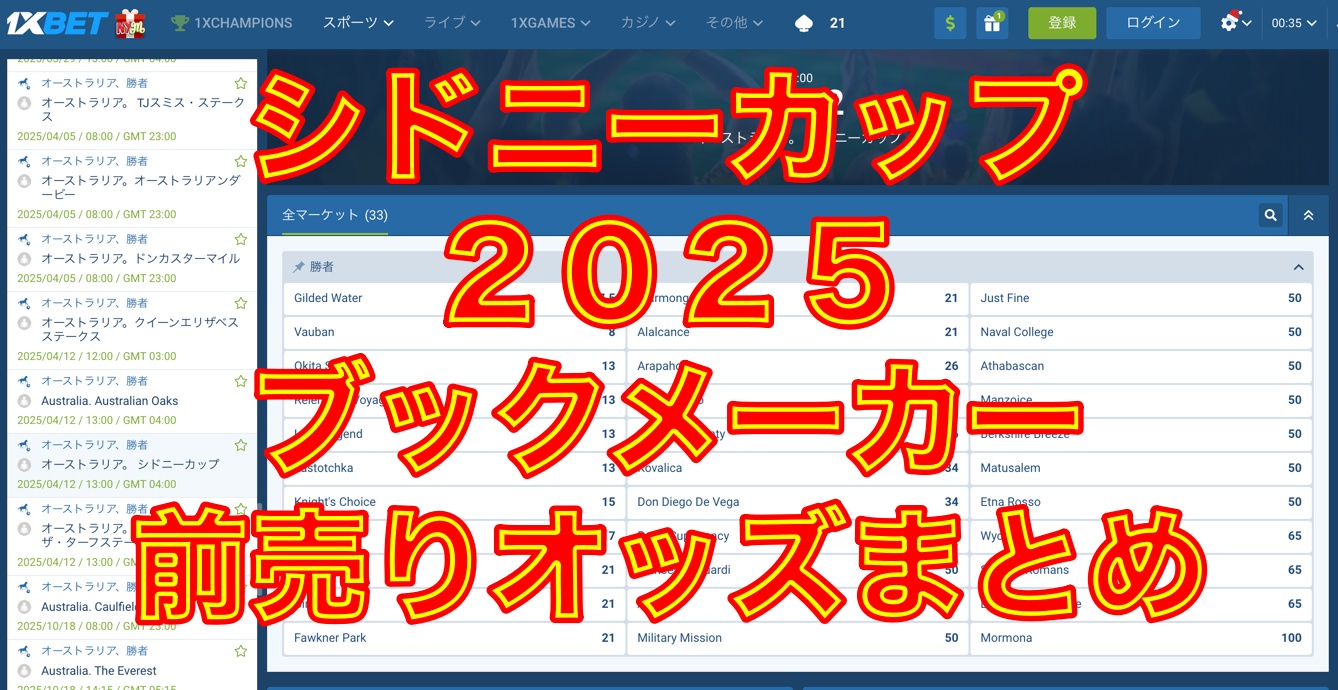Click the horse icon above Australian Oaks
Image resolution: width=1338 pixels, height=690 pixels.
click(x=24, y=381)
